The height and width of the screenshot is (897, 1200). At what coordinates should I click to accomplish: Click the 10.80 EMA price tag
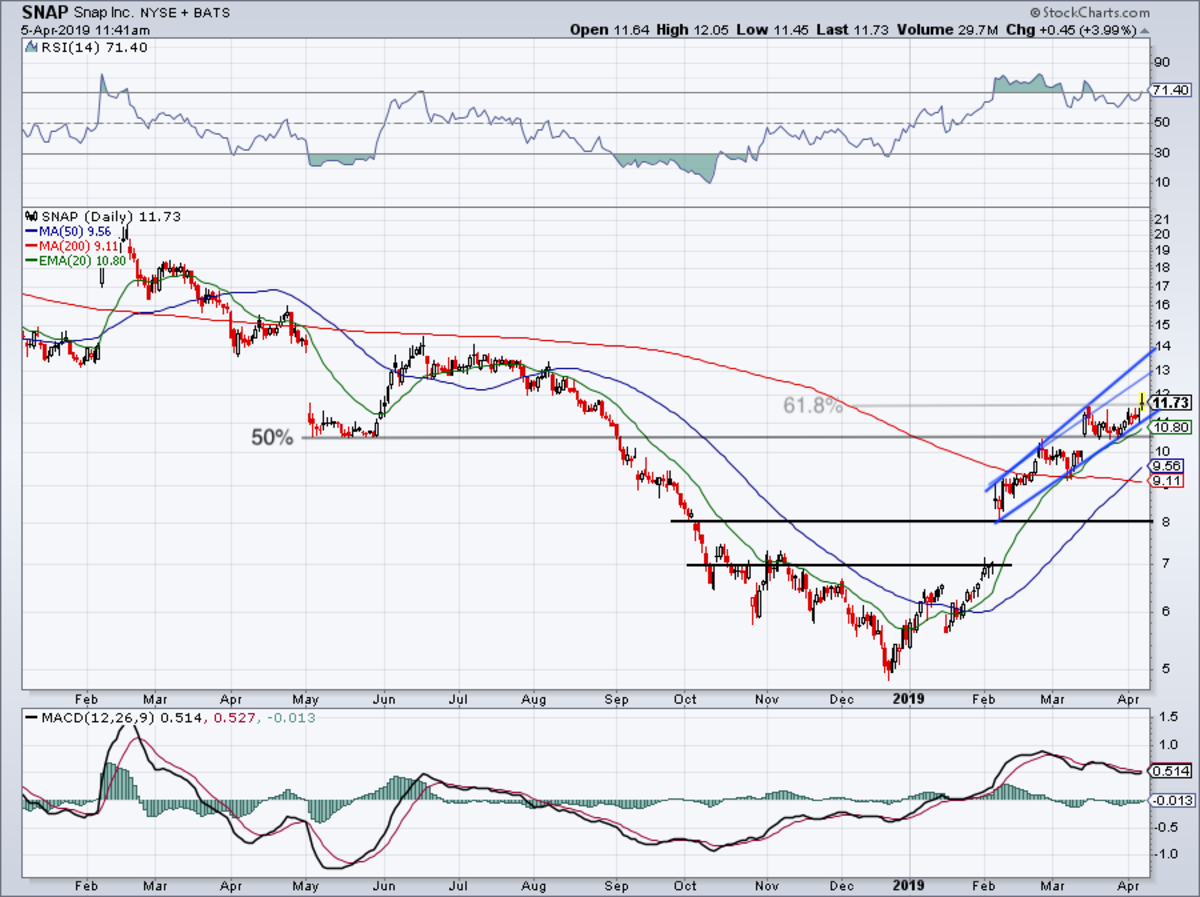point(1170,427)
